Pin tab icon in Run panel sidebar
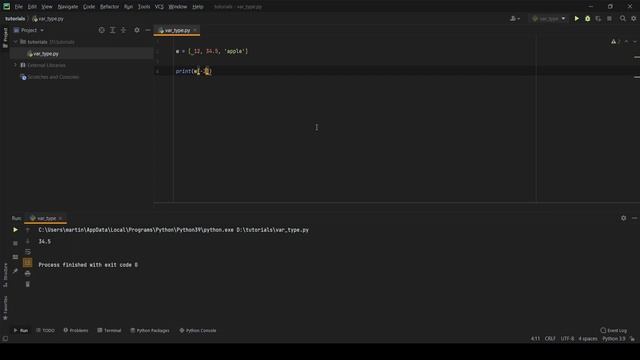The width and height of the screenshot is (640, 360). 16,271
